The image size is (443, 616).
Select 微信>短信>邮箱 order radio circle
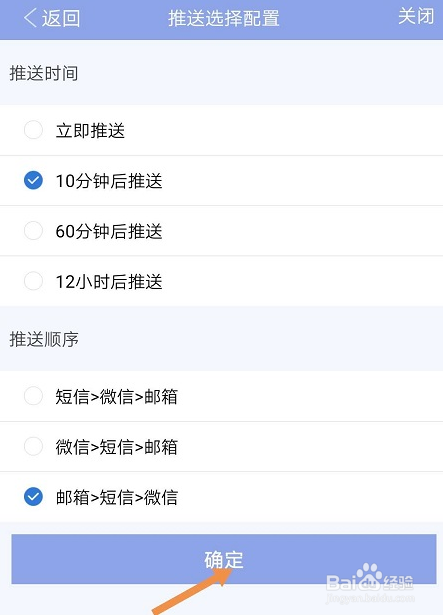[x=33, y=447]
